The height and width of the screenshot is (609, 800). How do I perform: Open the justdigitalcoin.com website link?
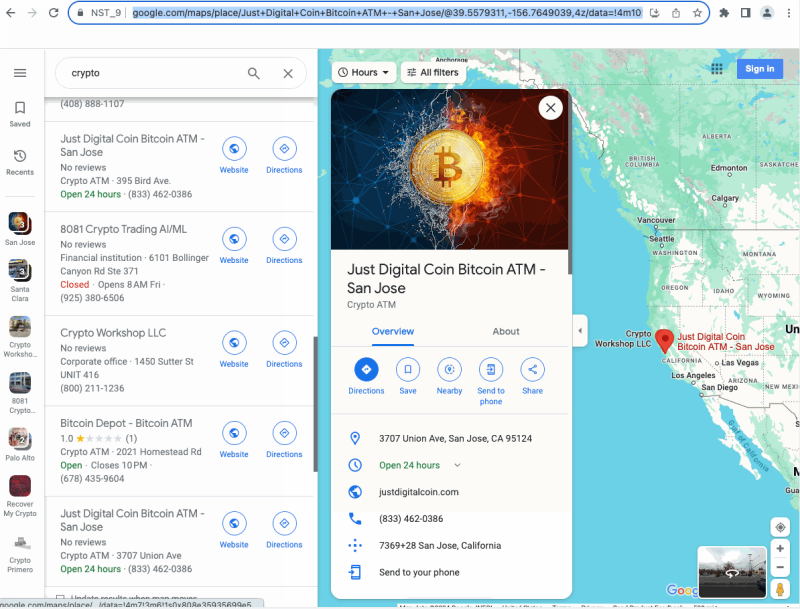tap(419, 492)
